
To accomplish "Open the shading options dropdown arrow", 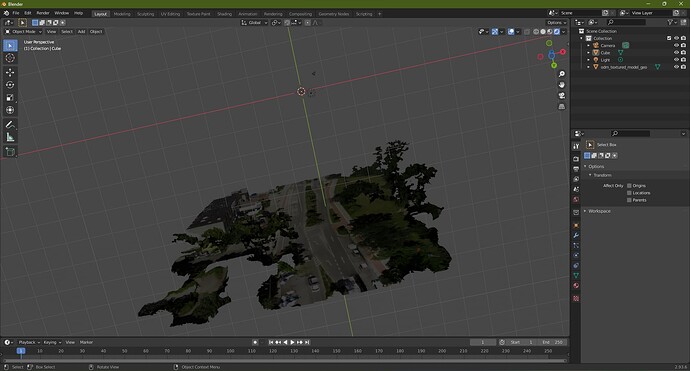I will pyautogui.click(x=564, y=32).
